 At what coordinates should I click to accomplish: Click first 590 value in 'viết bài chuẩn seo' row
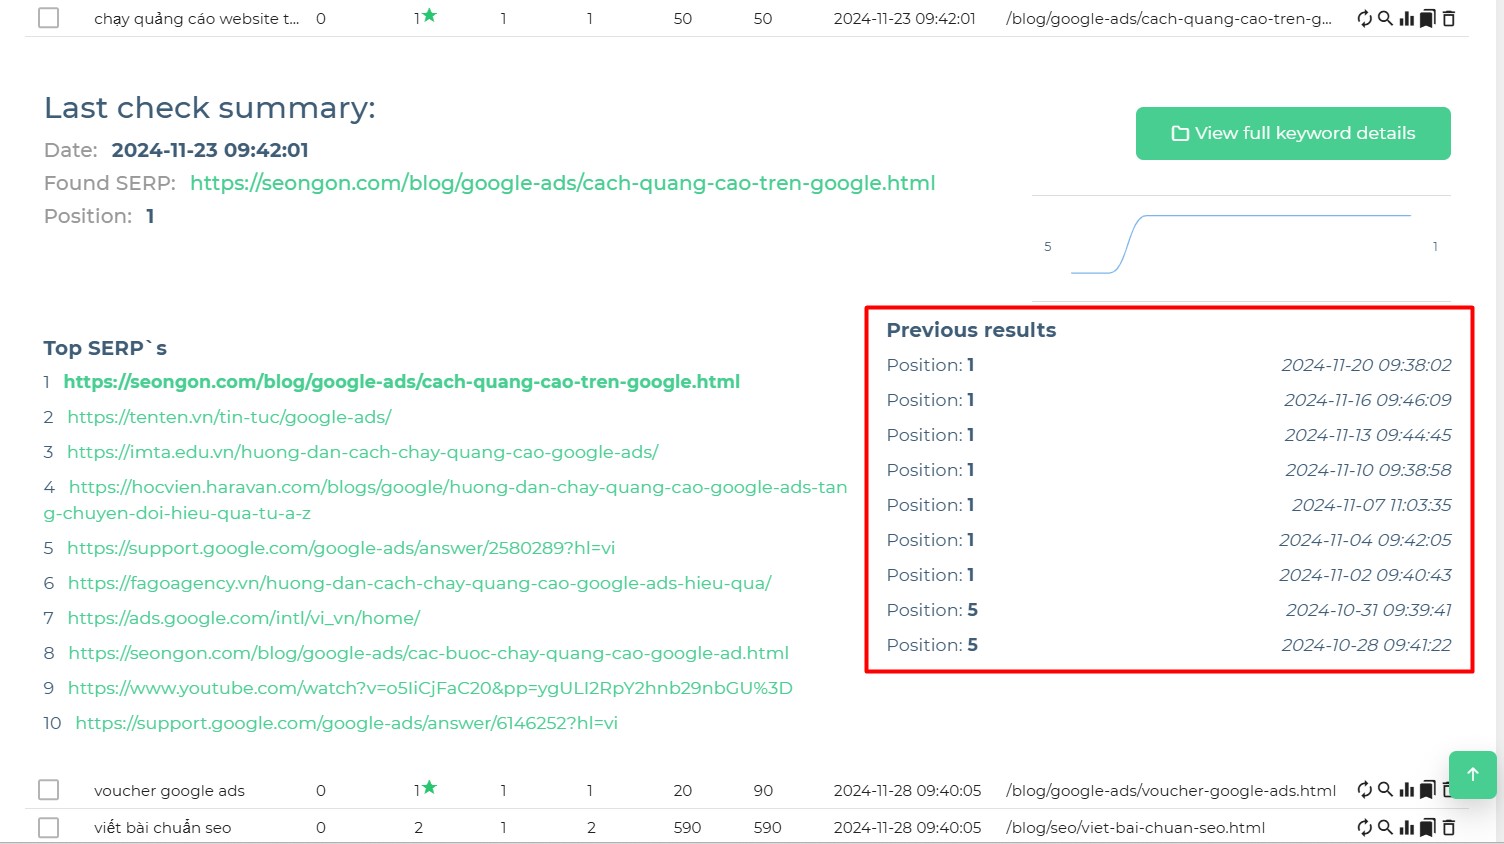687,828
